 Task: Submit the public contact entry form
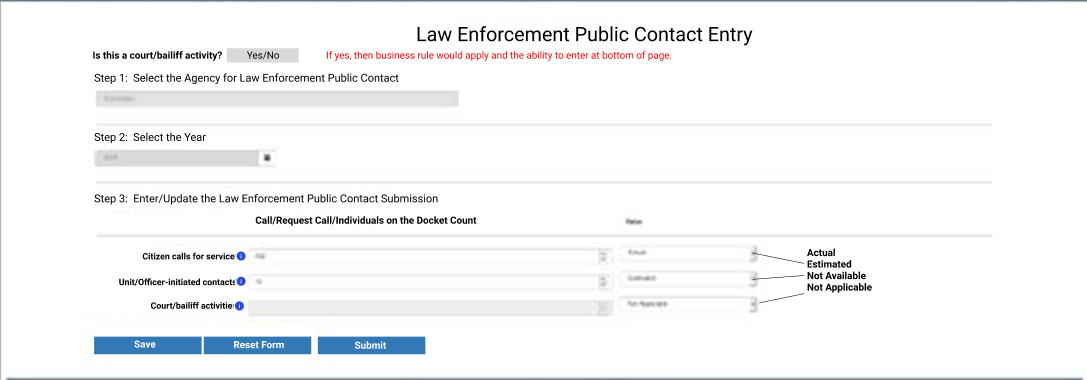tap(372, 345)
